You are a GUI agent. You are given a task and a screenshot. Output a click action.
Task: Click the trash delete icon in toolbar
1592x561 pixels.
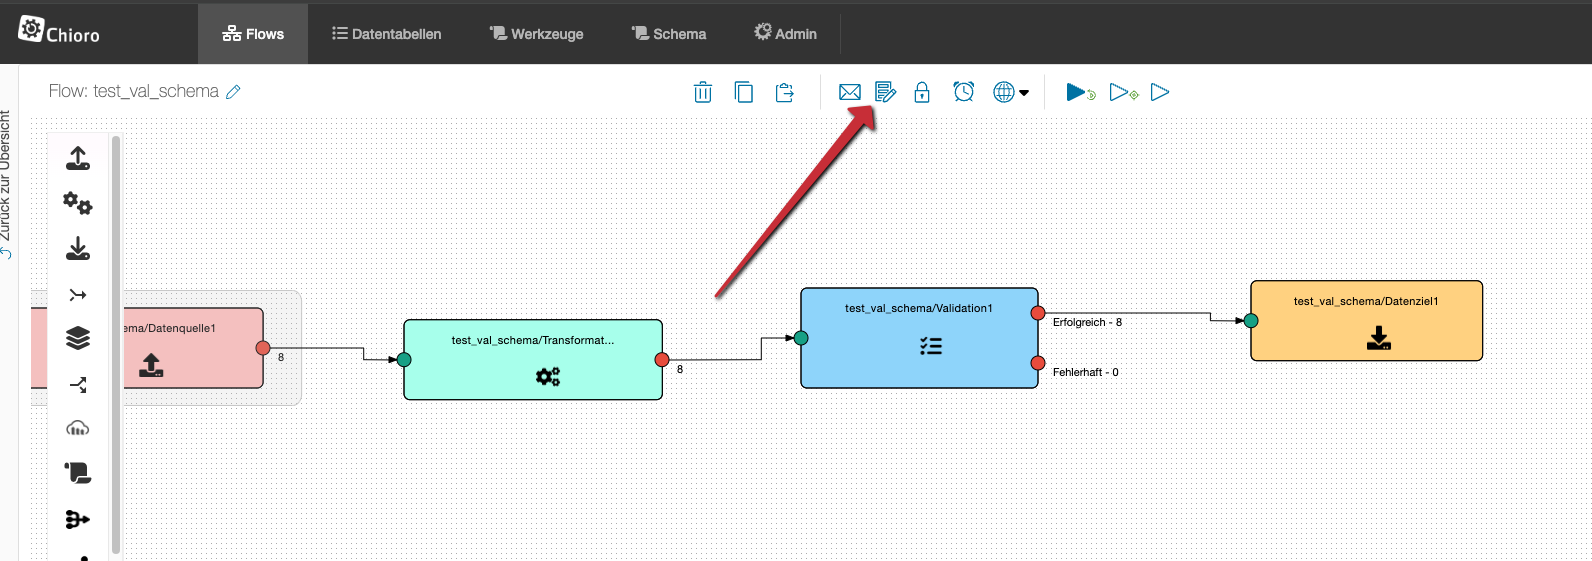tap(703, 92)
